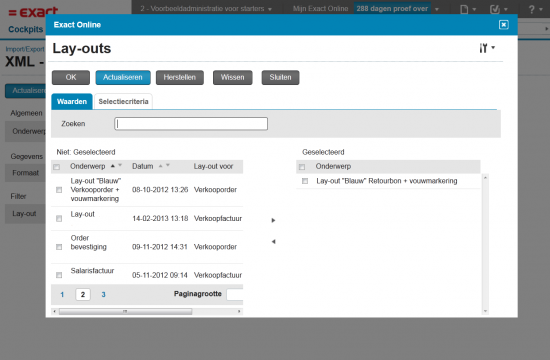The height and width of the screenshot is (360, 550).
Task: Sort Onderwerp column descending
Action: (120, 165)
